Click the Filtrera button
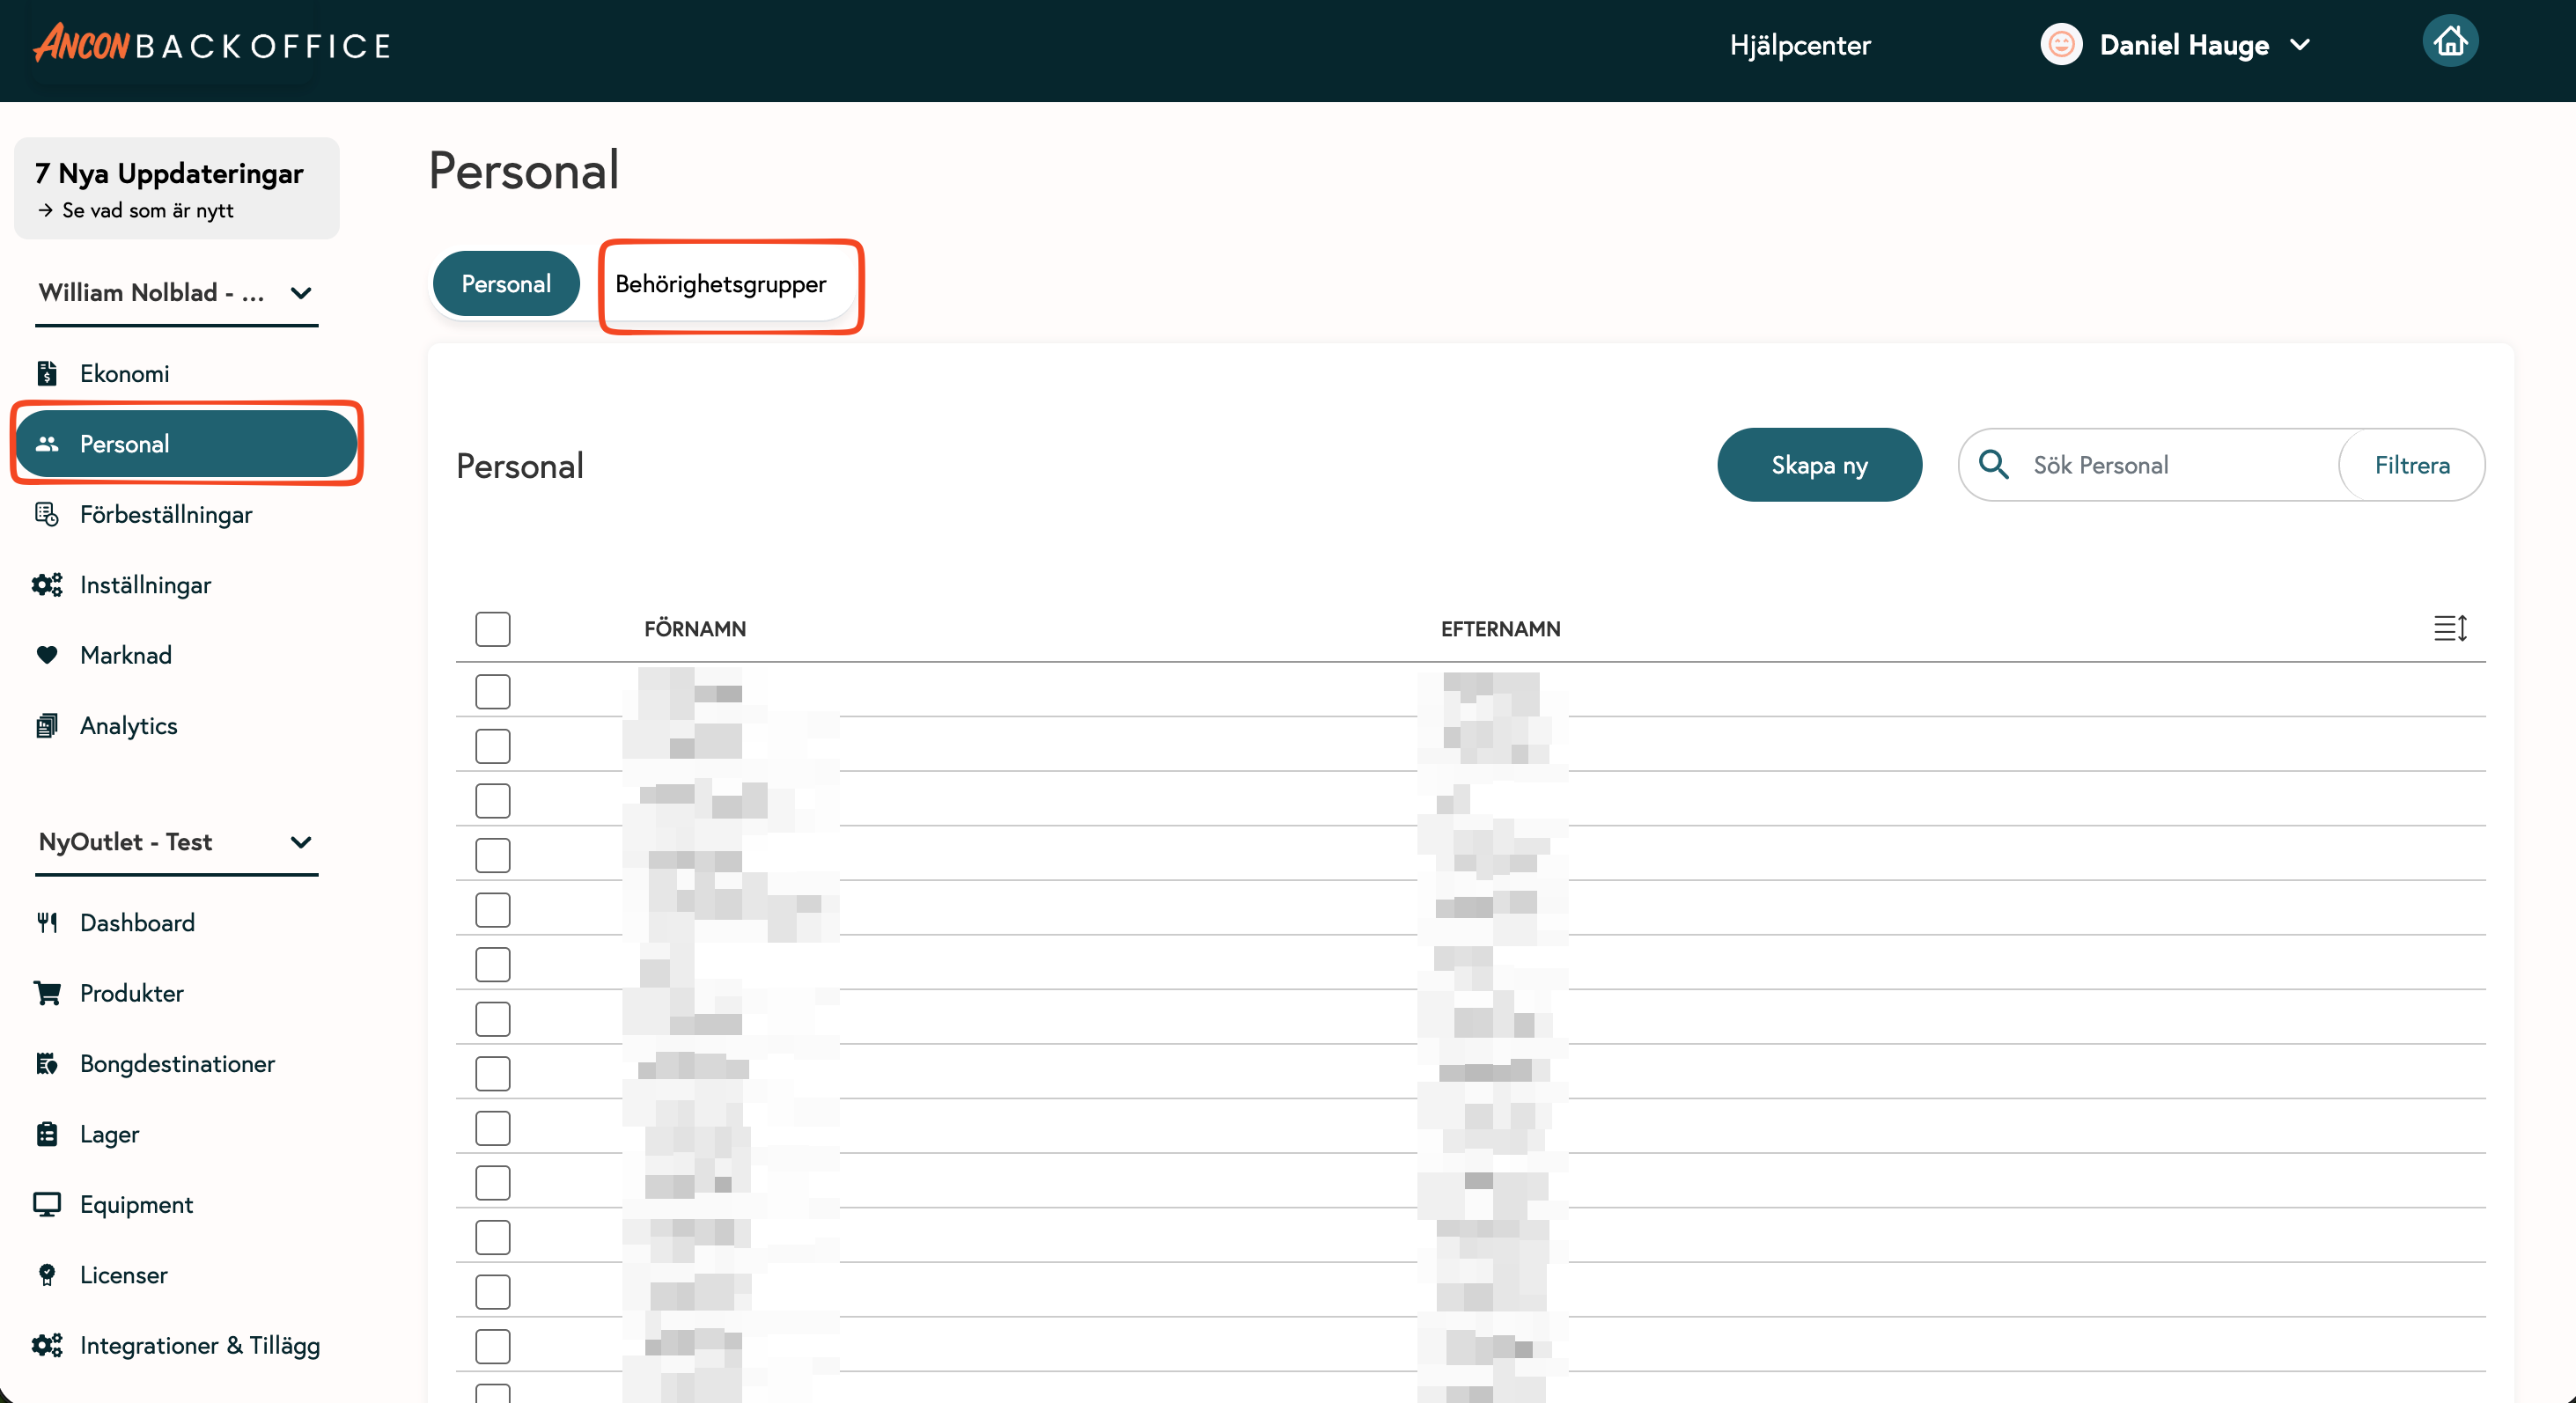Viewport: 2576px width, 1403px height. pos(2411,465)
